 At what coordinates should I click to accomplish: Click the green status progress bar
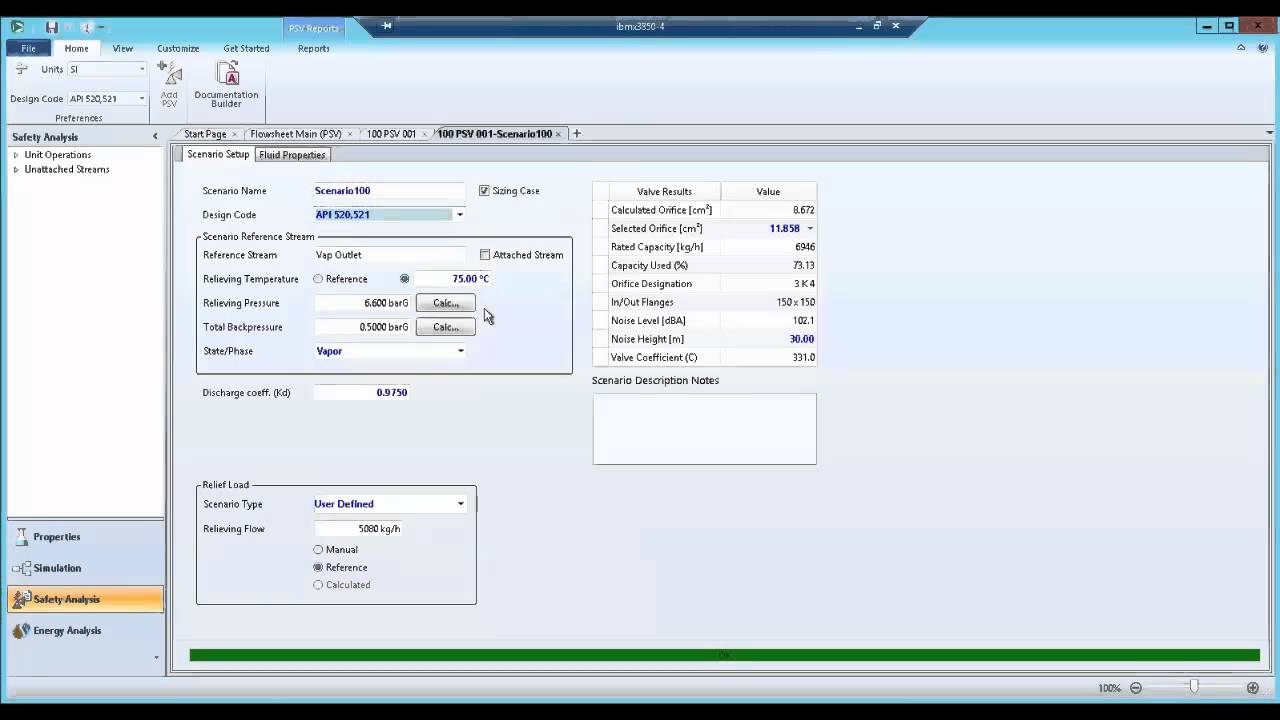click(724, 655)
